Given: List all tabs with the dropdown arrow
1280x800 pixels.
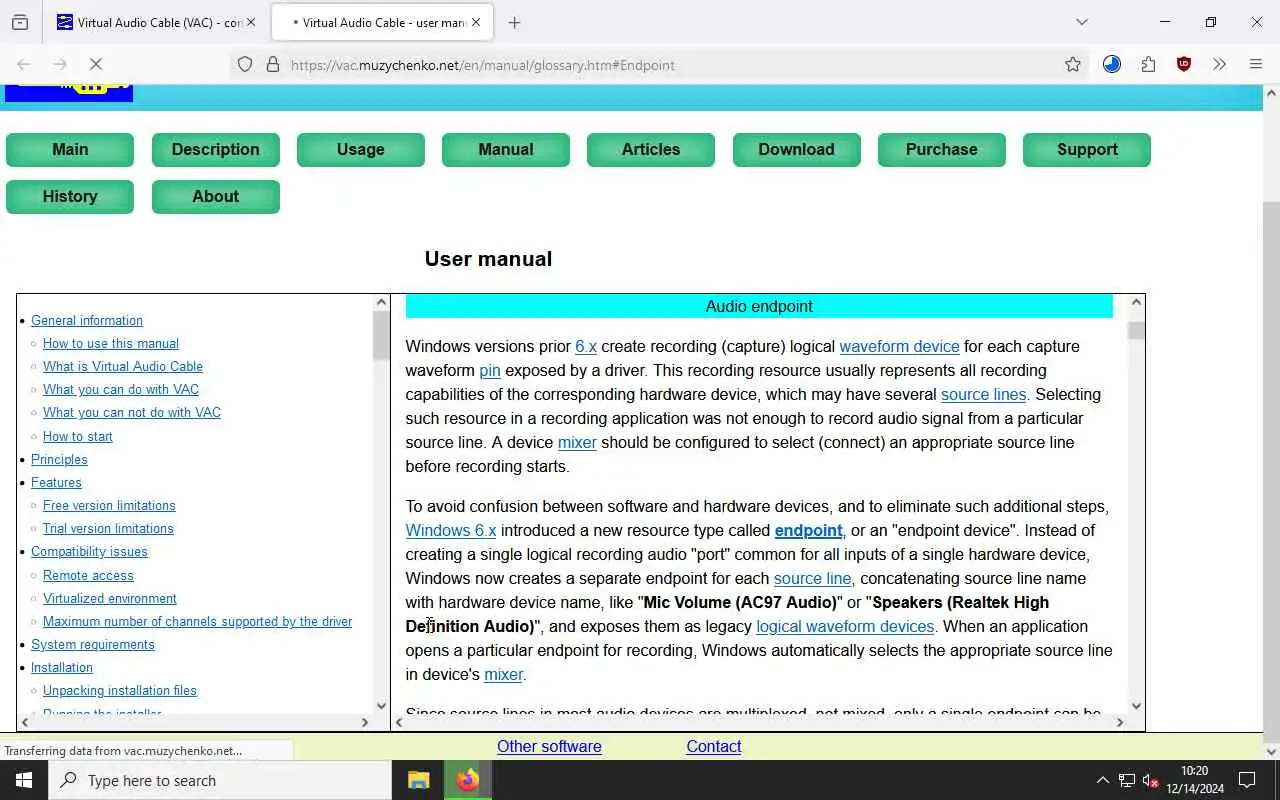Looking at the screenshot, I should point(1082,22).
